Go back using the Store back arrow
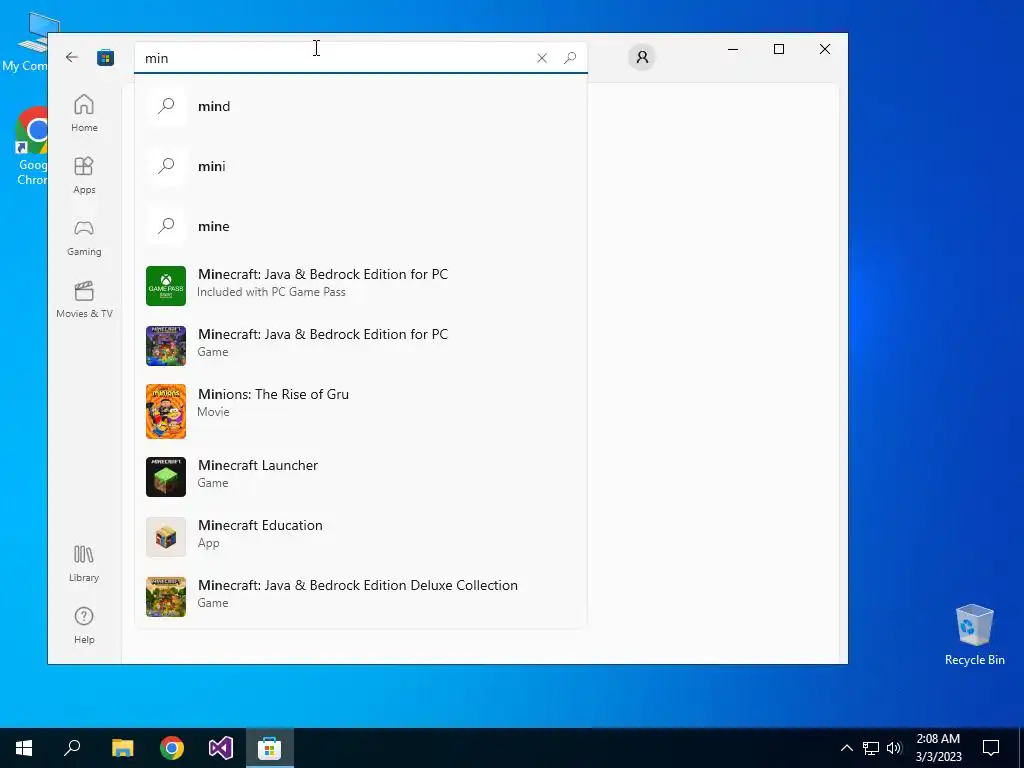This screenshot has height=768, width=1024. coord(72,57)
